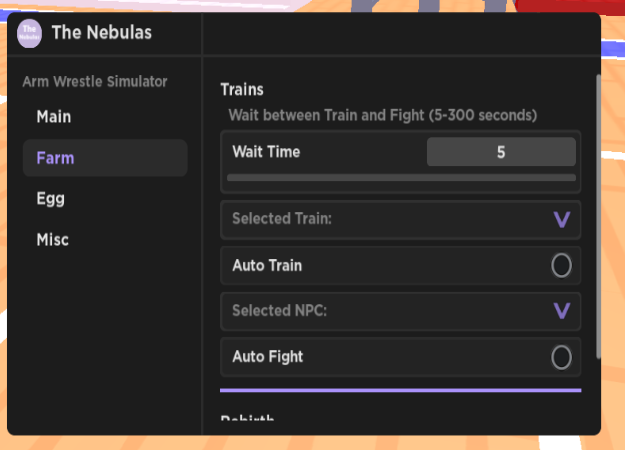Click the Wait Time slider track
625x450 pixels.
click(401, 178)
